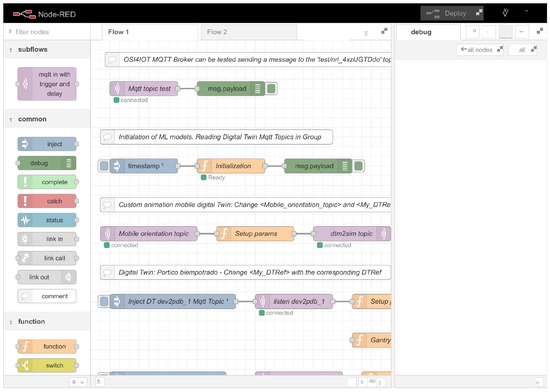Screen dimensions: 550x392
Task: Select the debug palette node
Action: (47, 163)
